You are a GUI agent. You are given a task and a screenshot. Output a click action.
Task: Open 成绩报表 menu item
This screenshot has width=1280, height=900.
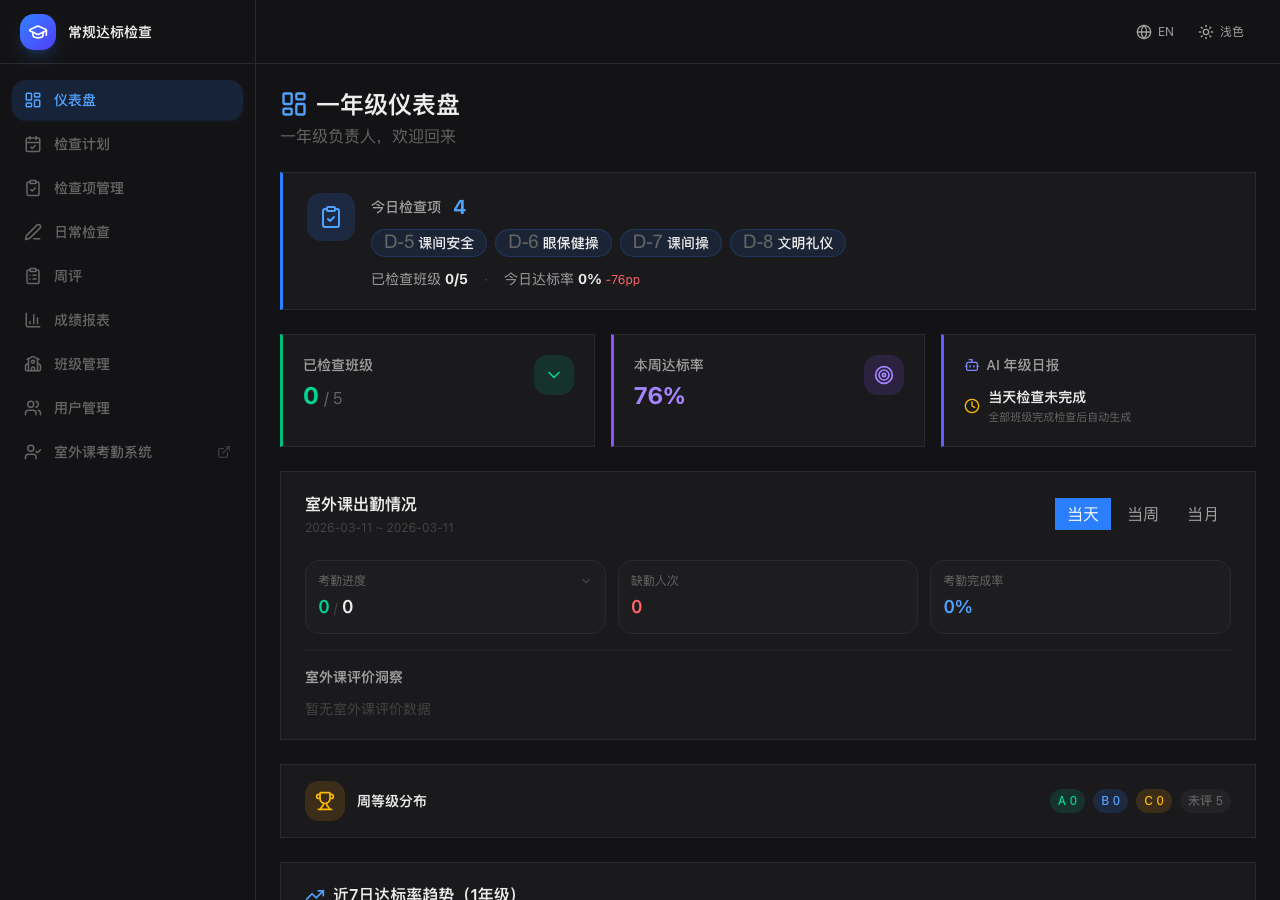point(128,320)
